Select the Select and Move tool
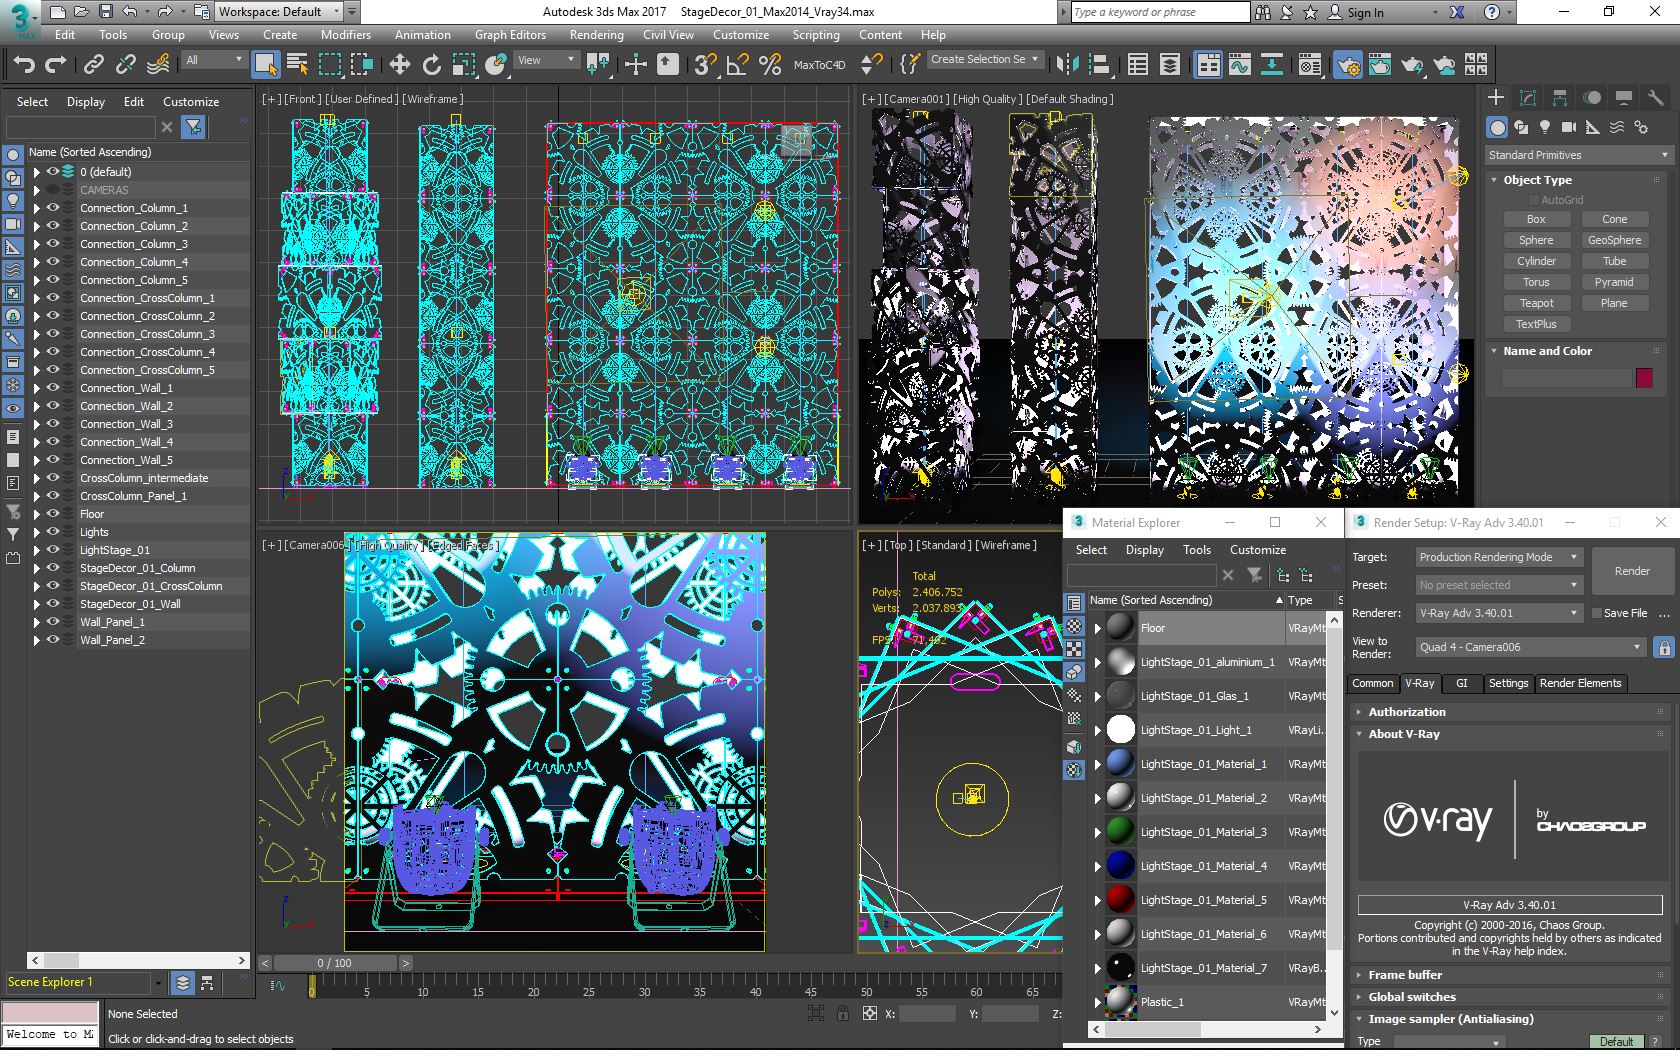The image size is (1680, 1050). pyautogui.click(x=399, y=65)
